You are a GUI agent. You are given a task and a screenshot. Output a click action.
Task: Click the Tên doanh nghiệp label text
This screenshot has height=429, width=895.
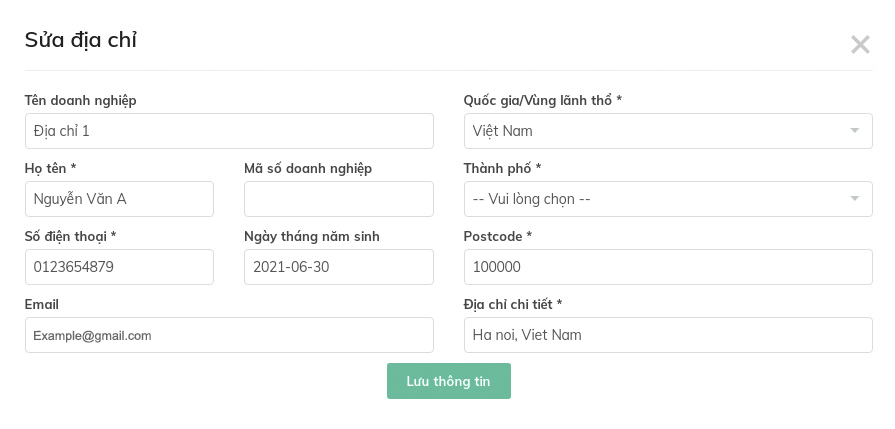coord(80,100)
